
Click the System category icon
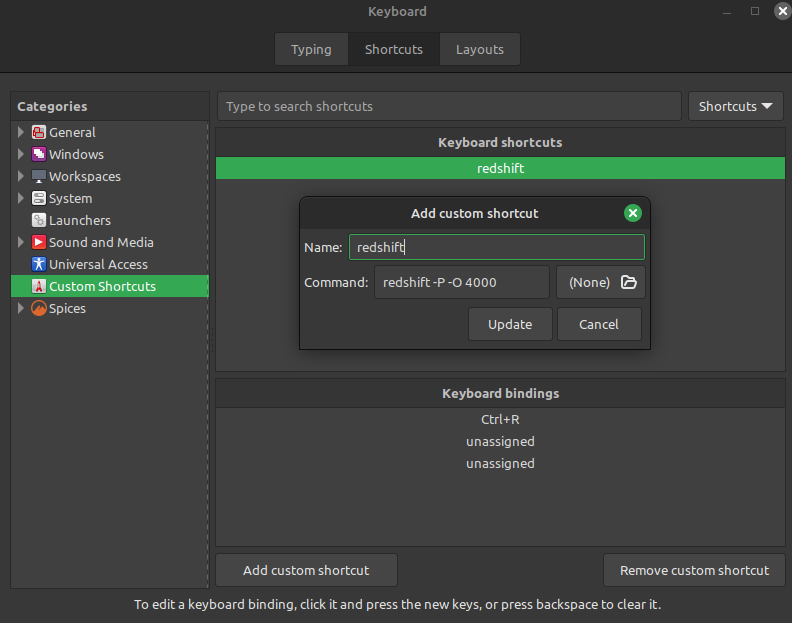click(x=39, y=198)
